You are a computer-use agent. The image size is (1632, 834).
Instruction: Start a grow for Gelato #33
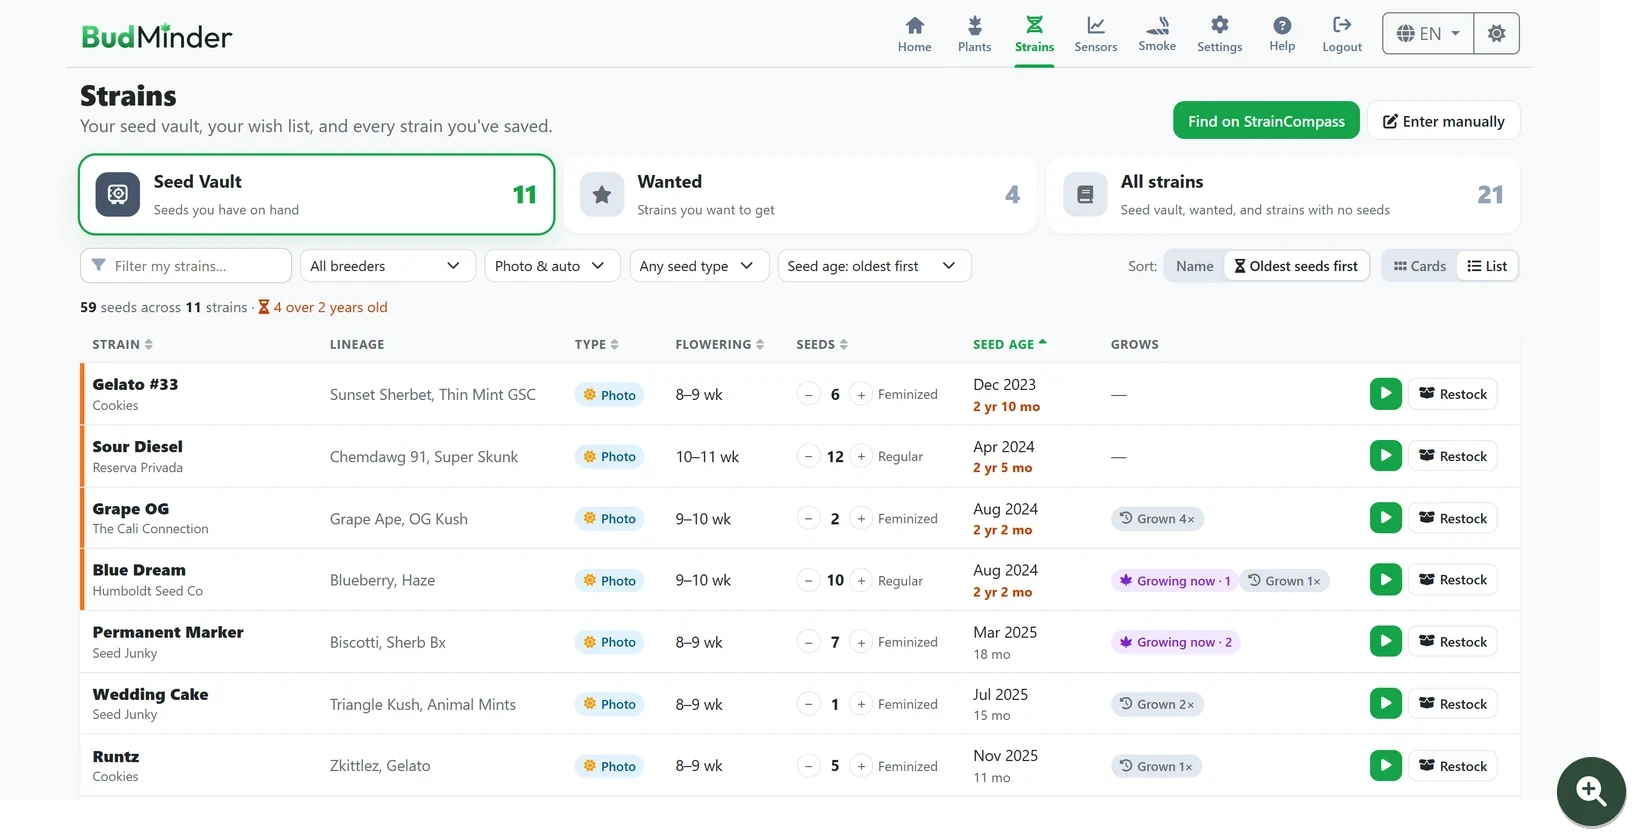(x=1385, y=394)
